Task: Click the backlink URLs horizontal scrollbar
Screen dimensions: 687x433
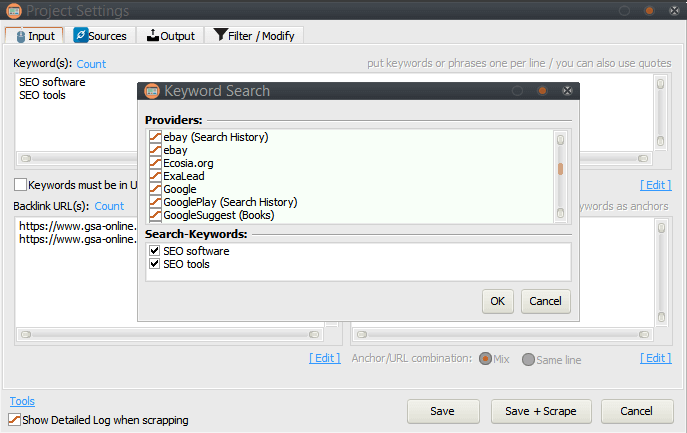Action: click(x=170, y=334)
